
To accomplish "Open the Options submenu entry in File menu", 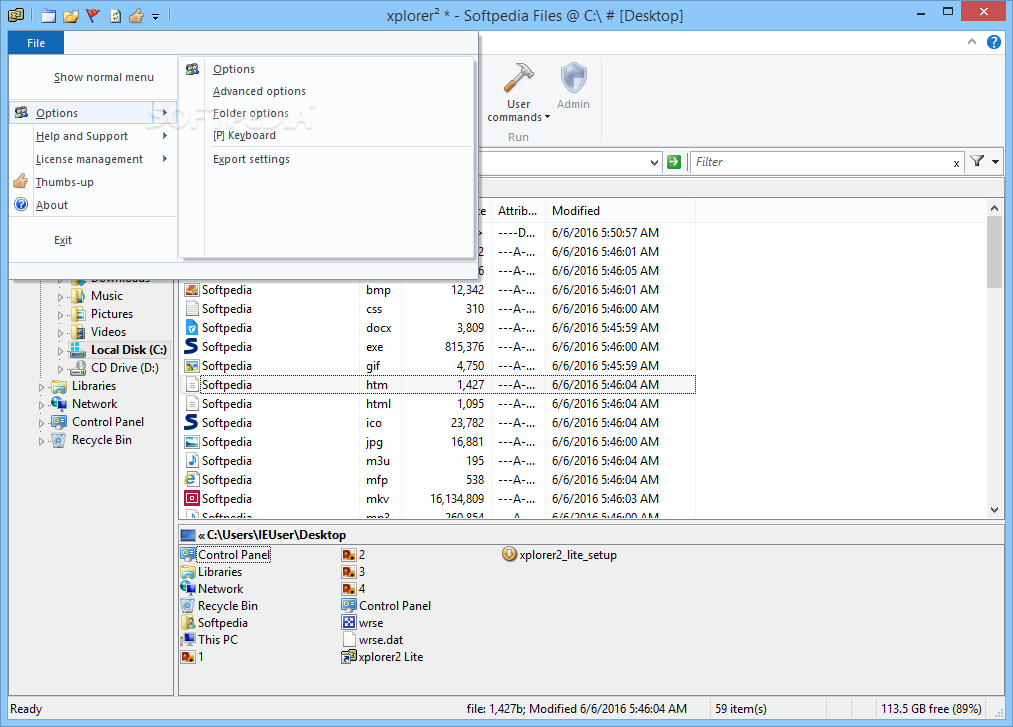I will [x=94, y=113].
